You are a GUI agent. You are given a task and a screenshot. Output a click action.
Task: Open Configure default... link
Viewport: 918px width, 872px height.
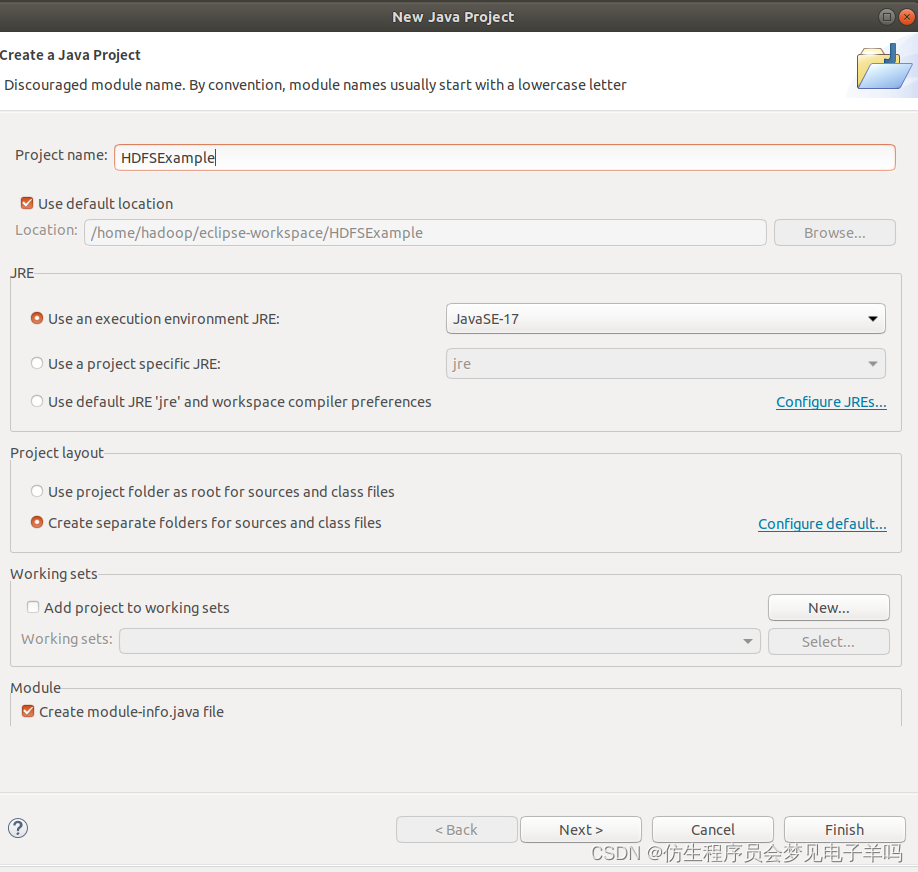click(823, 524)
